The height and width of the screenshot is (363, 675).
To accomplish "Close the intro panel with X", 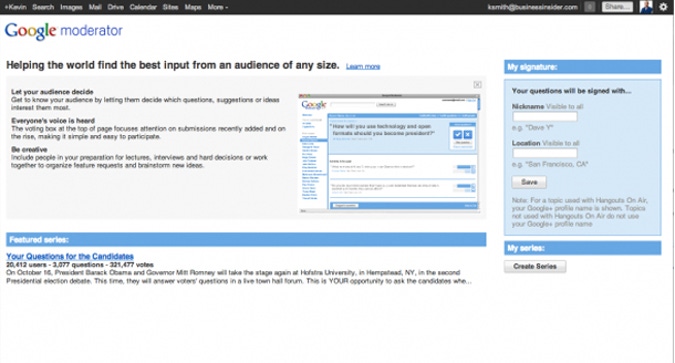I will point(477,85).
